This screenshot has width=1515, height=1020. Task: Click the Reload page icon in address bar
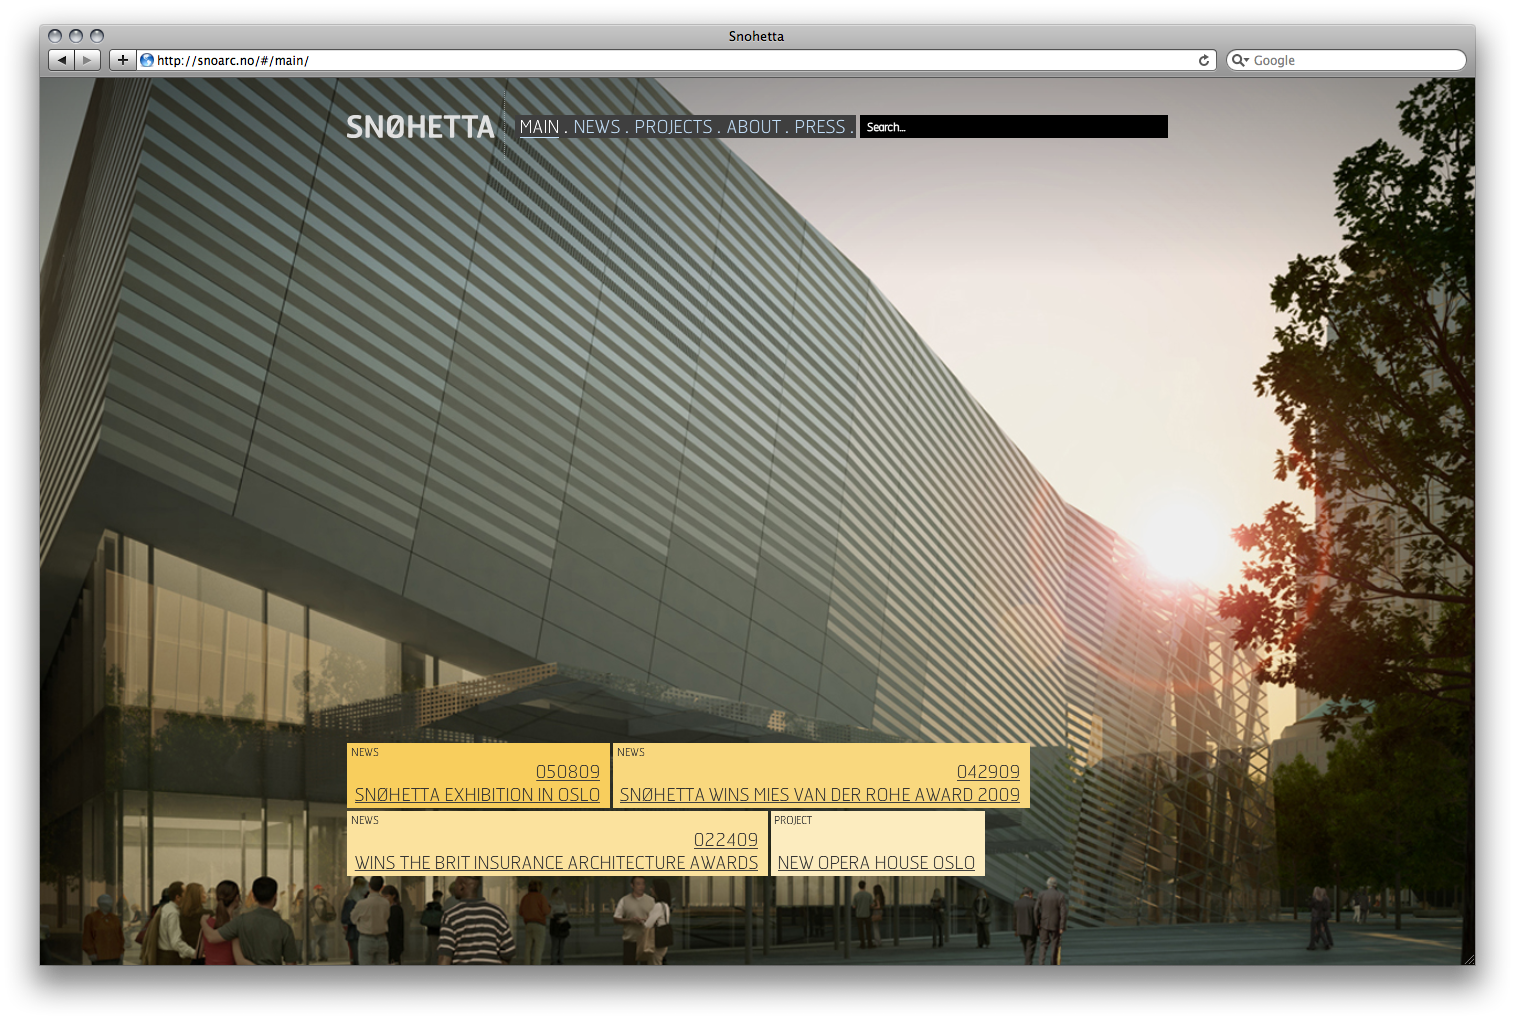pyautogui.click(x=1204, y=60)
